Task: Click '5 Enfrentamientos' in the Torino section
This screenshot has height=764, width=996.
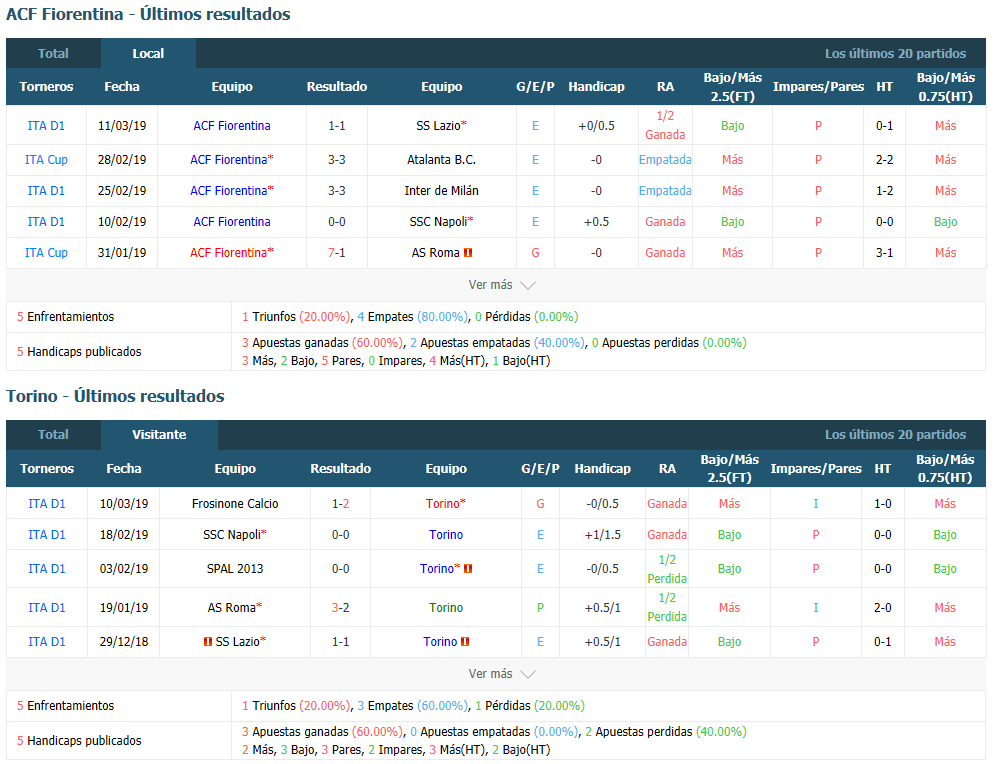Action: click(x=65, y=706)
